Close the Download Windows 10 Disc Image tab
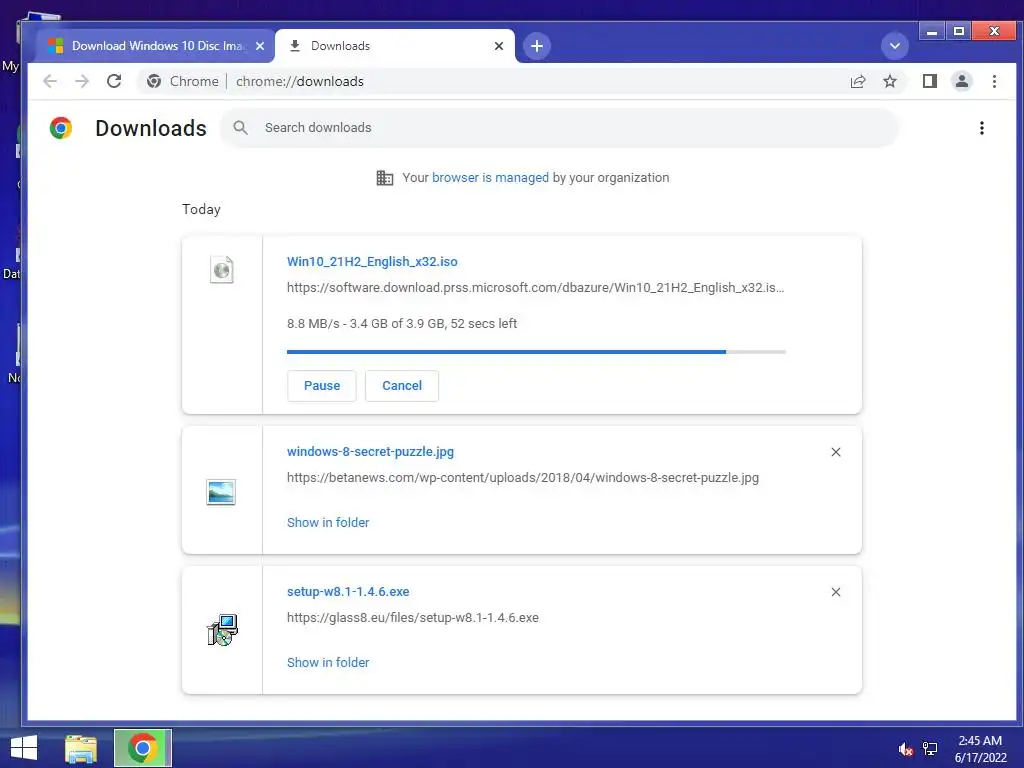 pyautogui.click(x=260, y=46)
